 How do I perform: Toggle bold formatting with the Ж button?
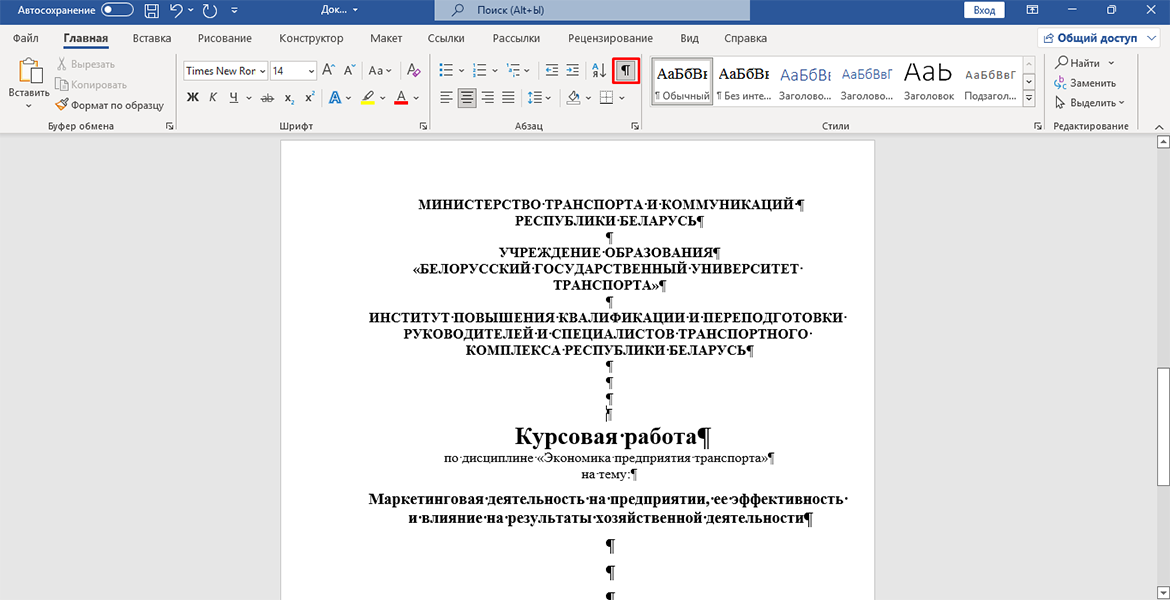pos(193,97)
